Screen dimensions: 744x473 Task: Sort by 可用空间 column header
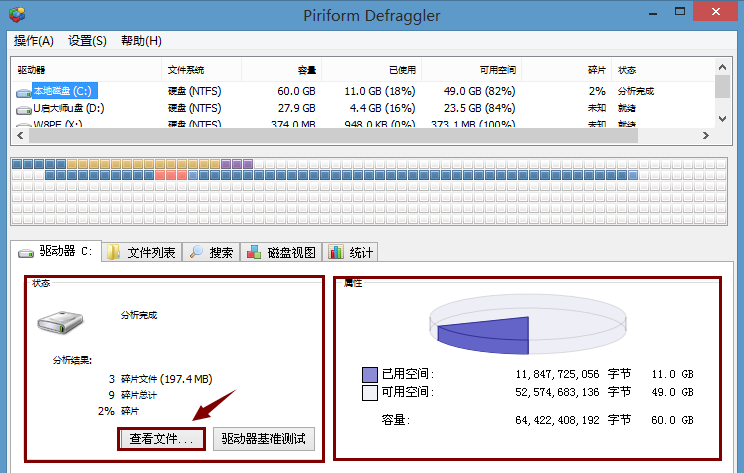pos(472,70)
